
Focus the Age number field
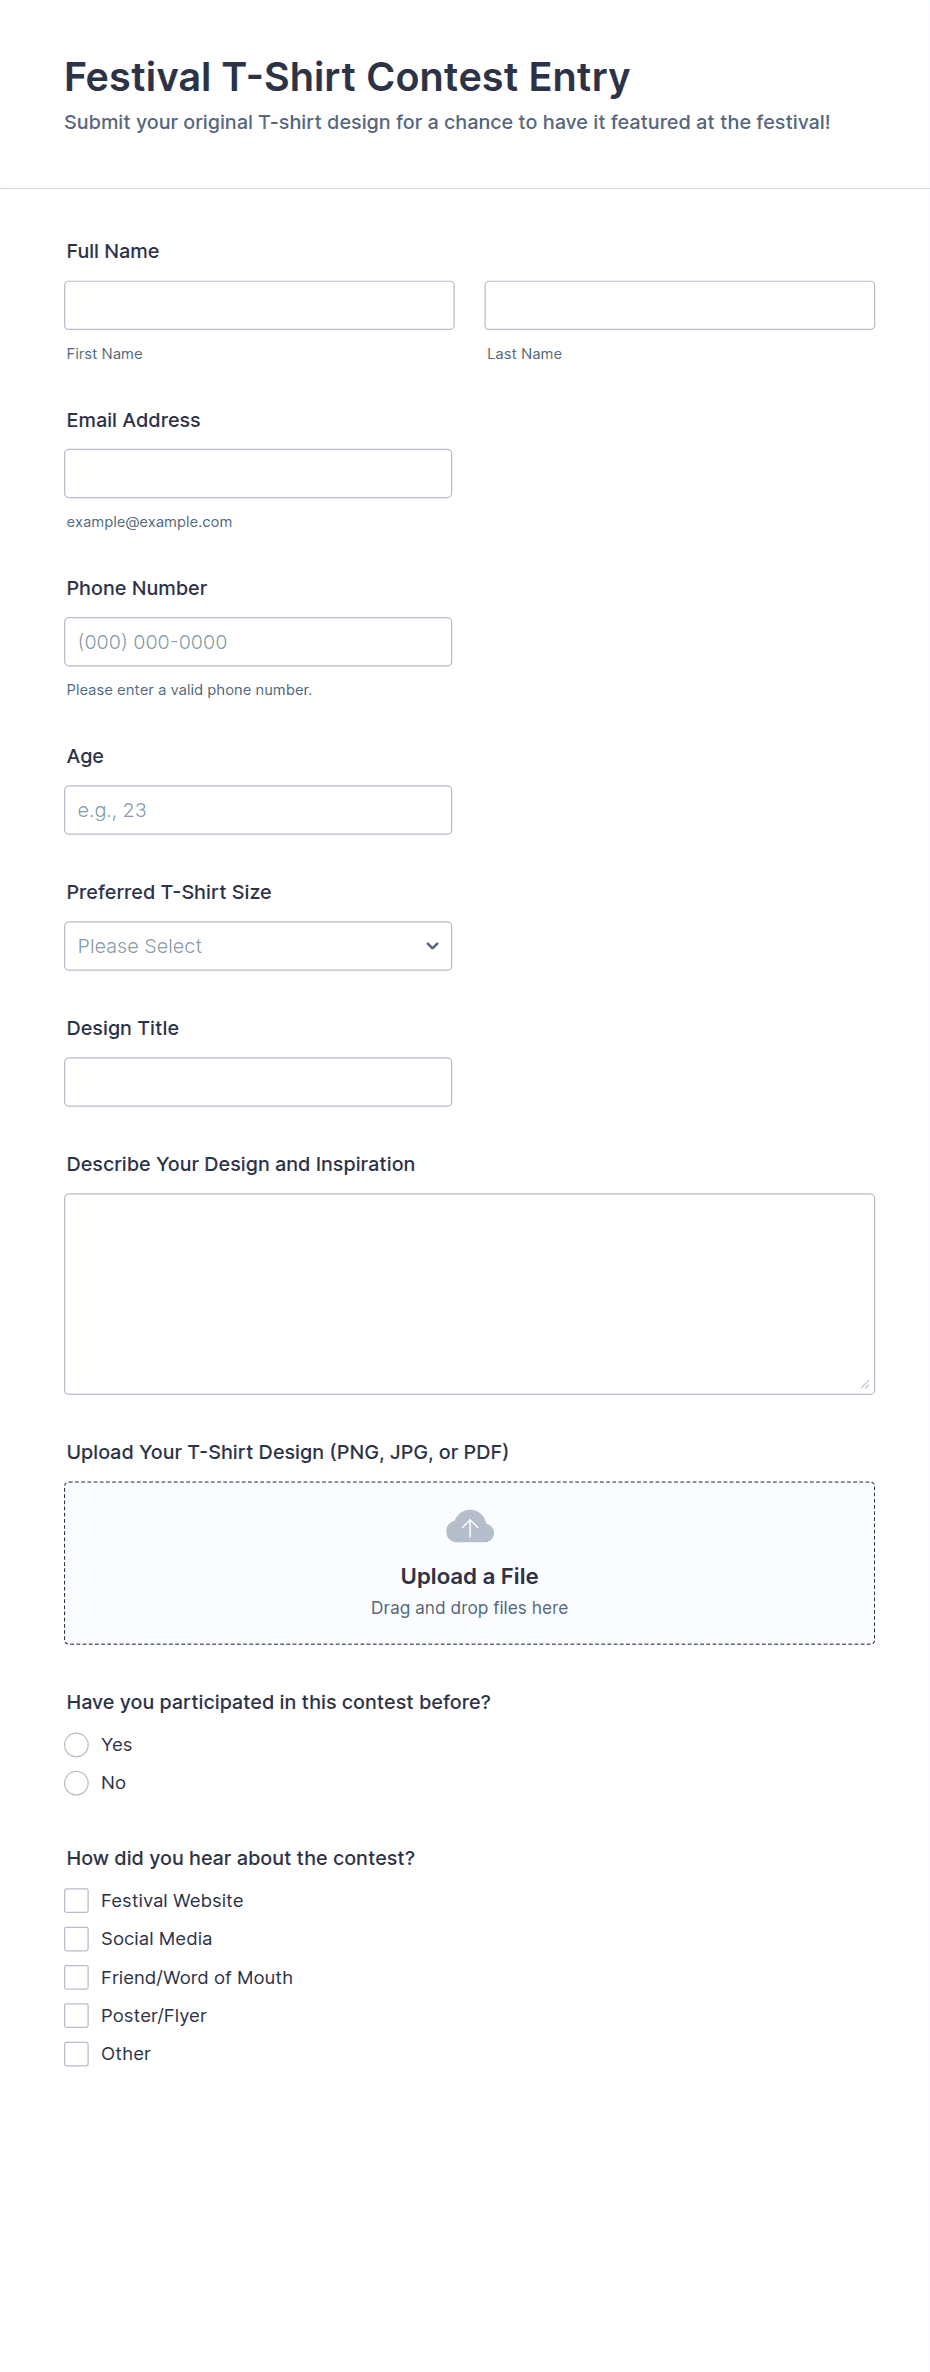(257, 810)
